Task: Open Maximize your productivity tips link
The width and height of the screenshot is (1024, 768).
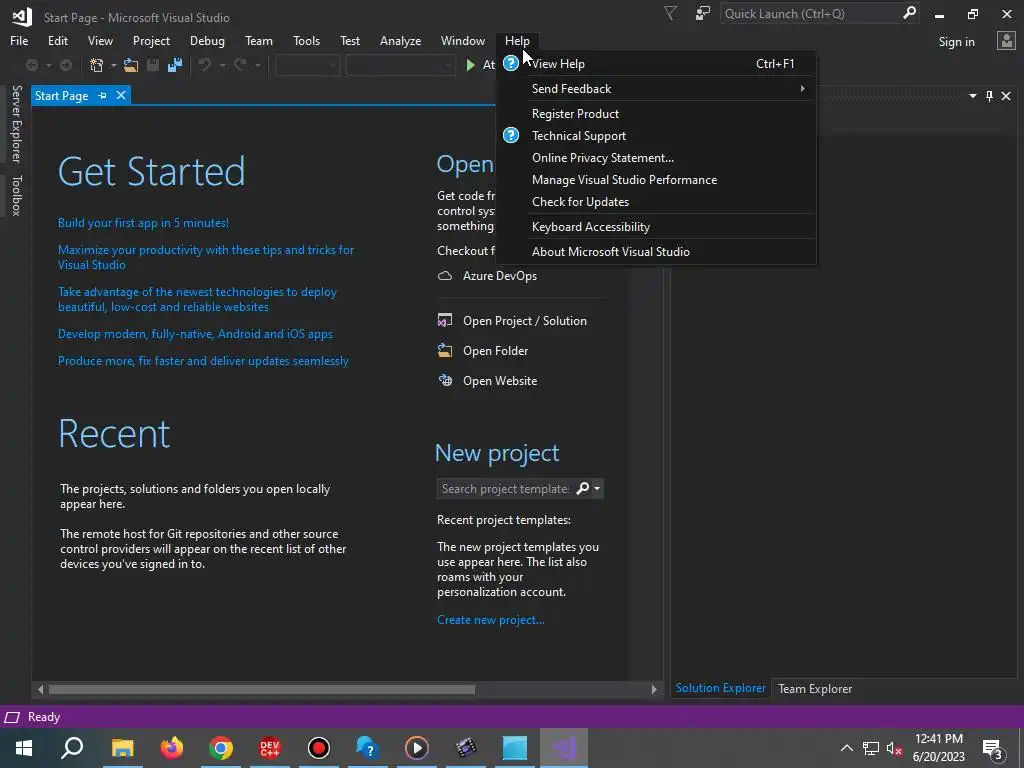Action: (x=206, y=257)
